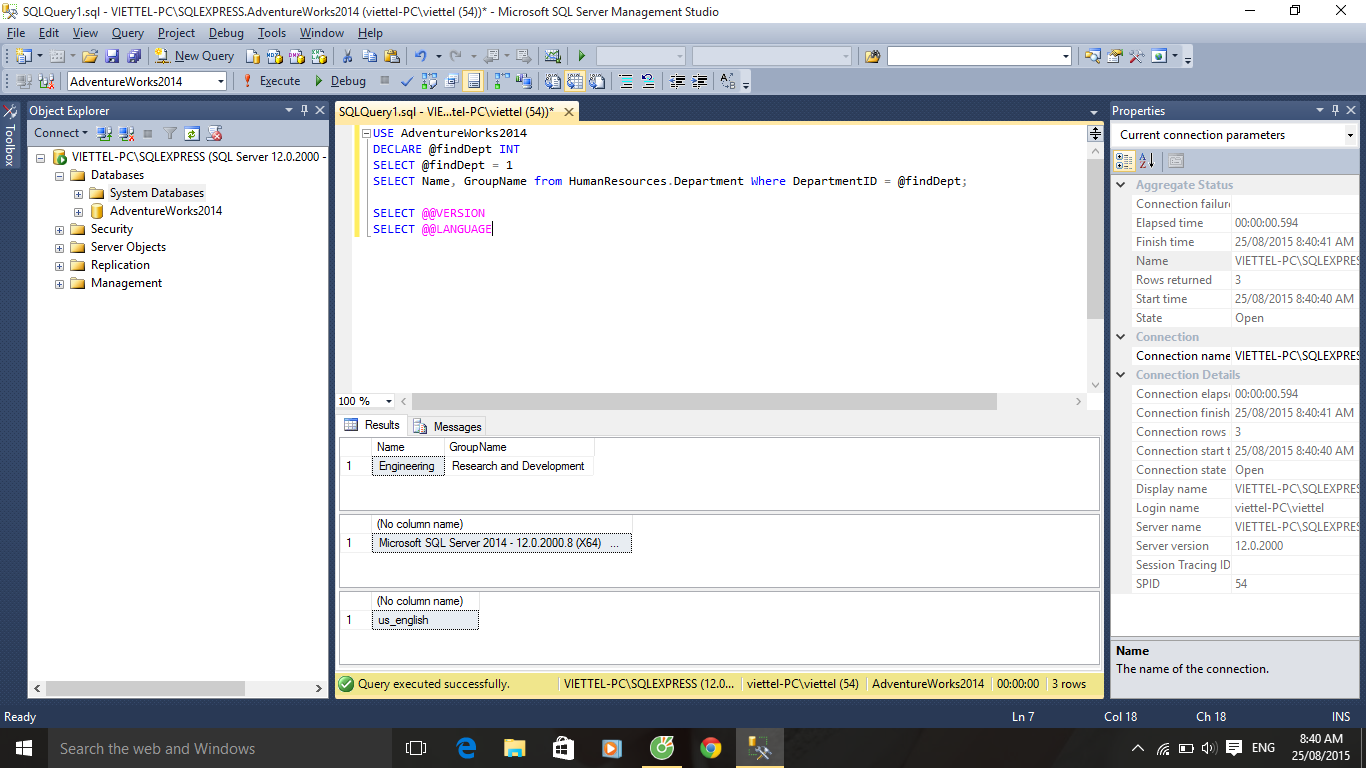Open the Query menu
Screen dimensions: 1366x768
click(127, 33)
